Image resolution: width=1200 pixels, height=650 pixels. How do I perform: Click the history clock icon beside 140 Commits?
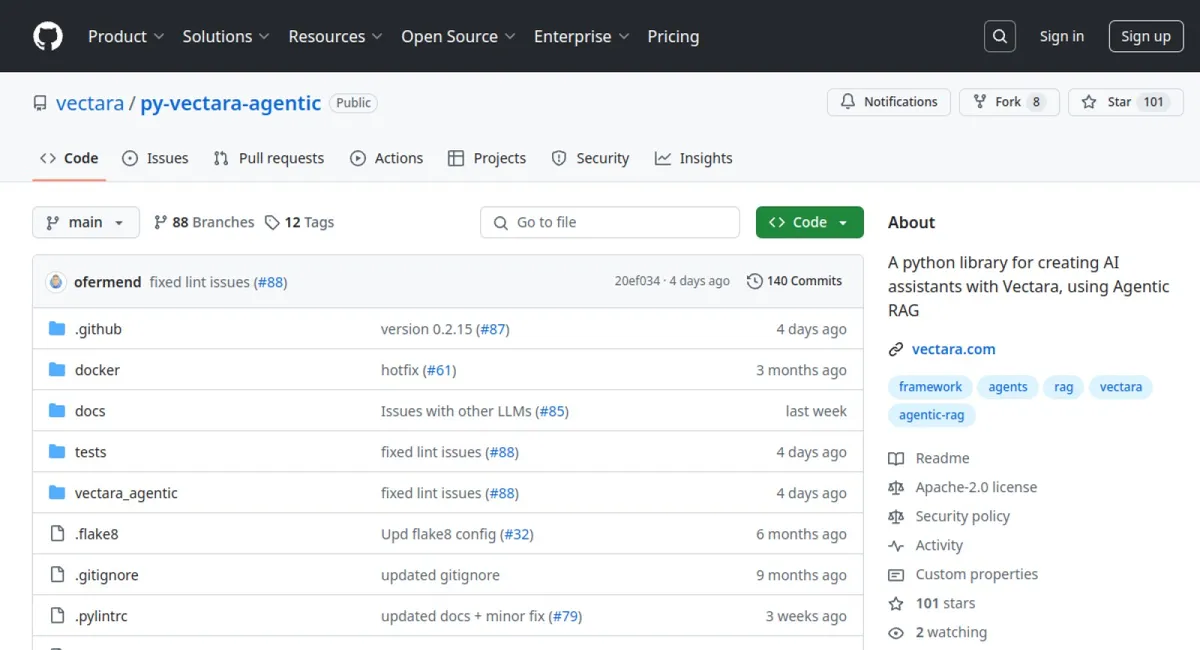coord(755,281)
